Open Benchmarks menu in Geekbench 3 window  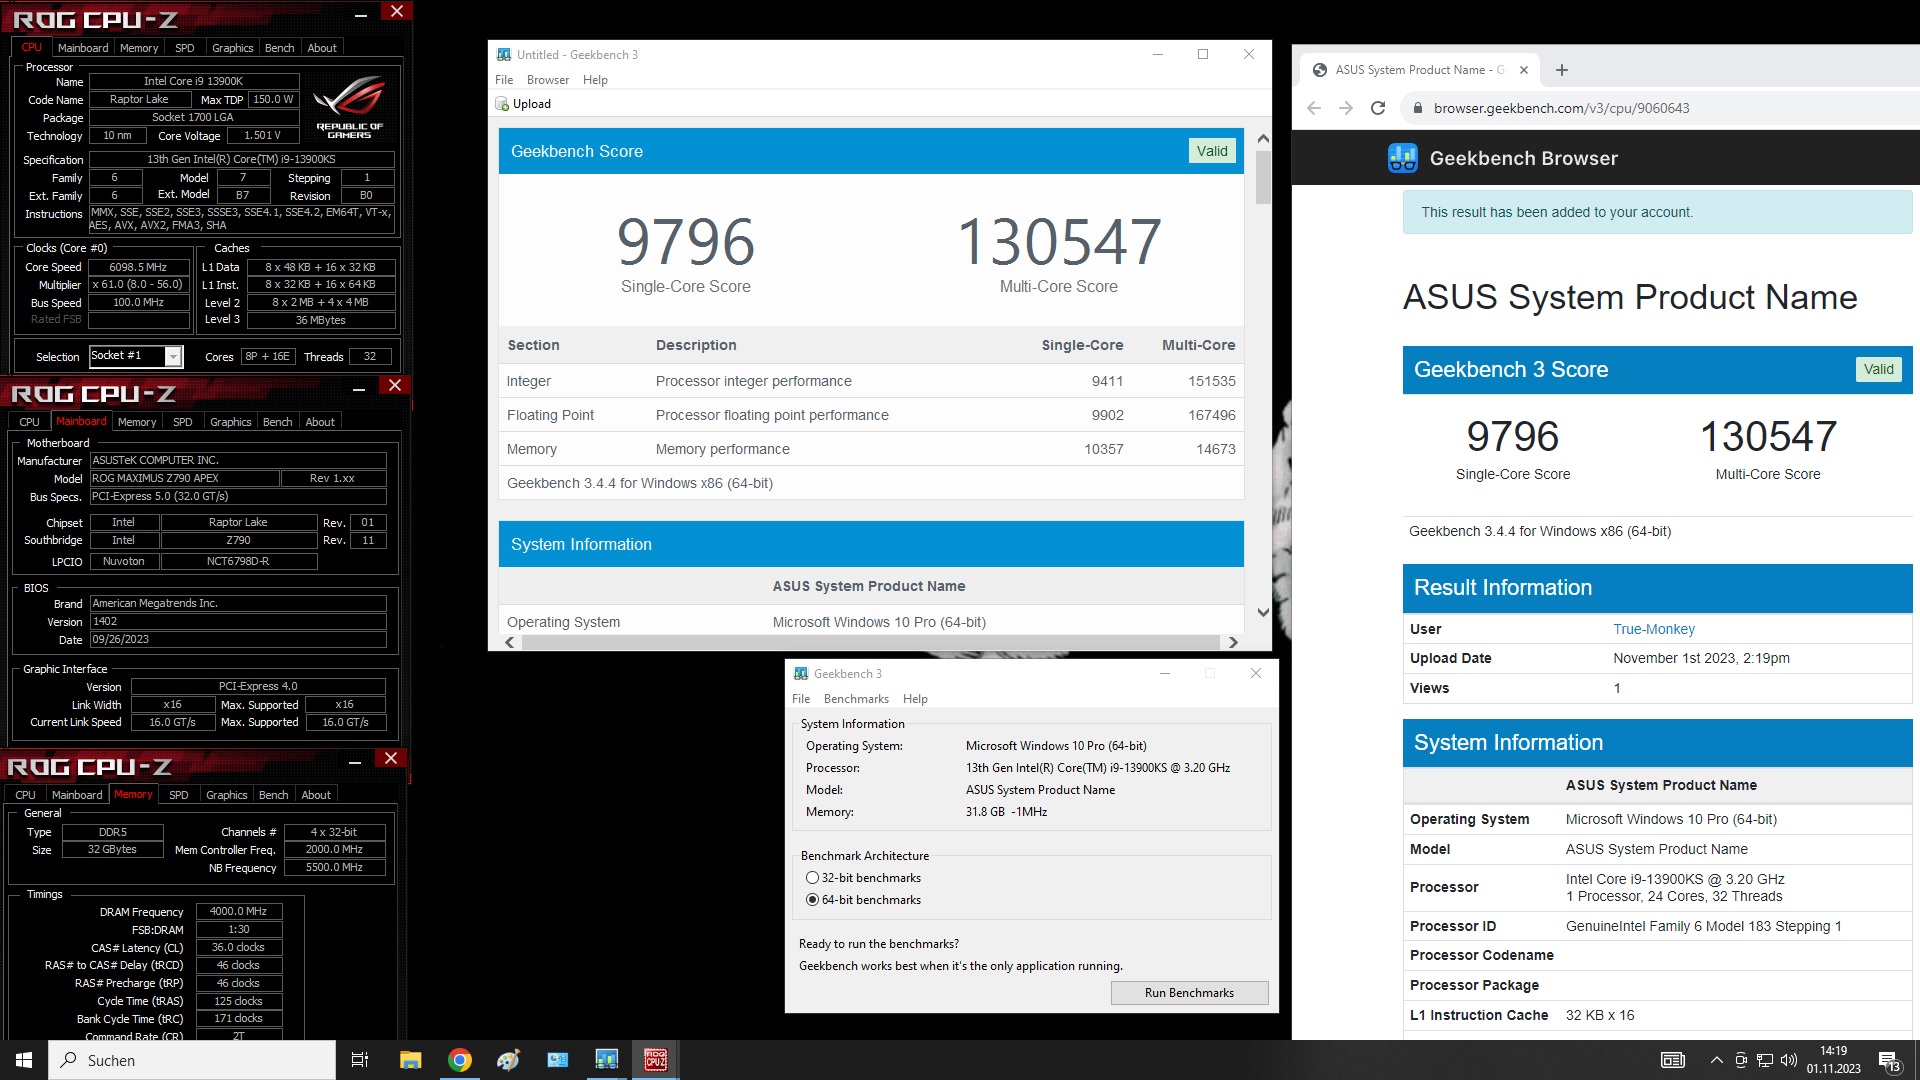(856, 699)
